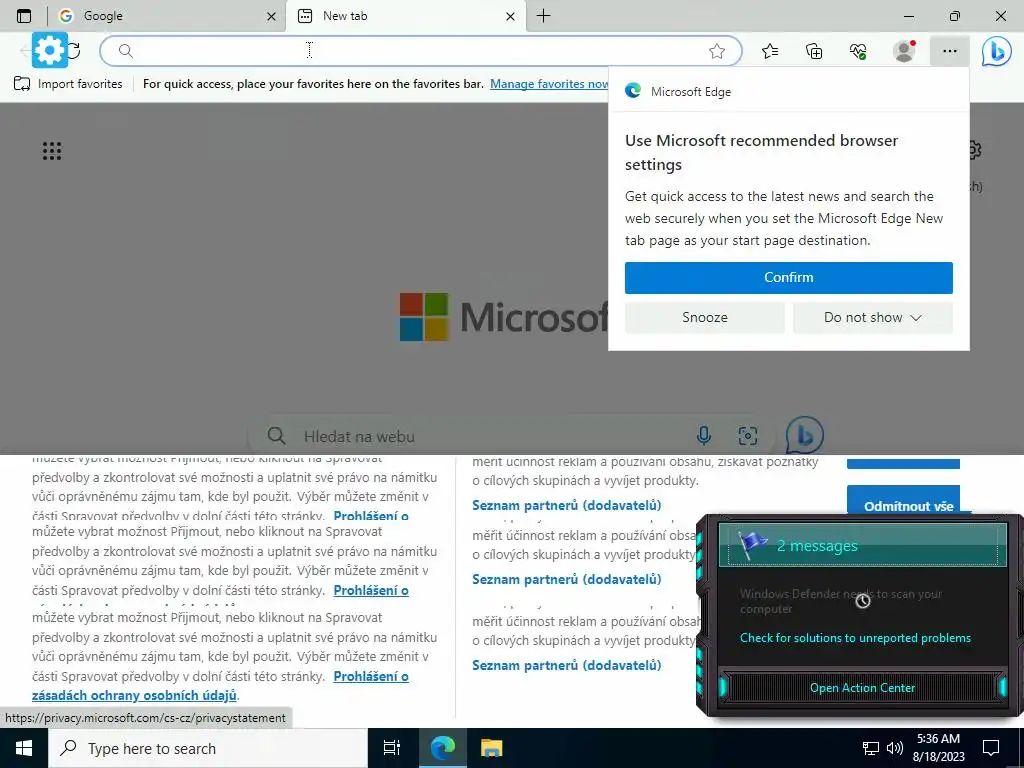Image resolution: width=1024 pixels, height=768 pixels.
Task: Open Task View on the taskbar
Action: coord(392,748)
